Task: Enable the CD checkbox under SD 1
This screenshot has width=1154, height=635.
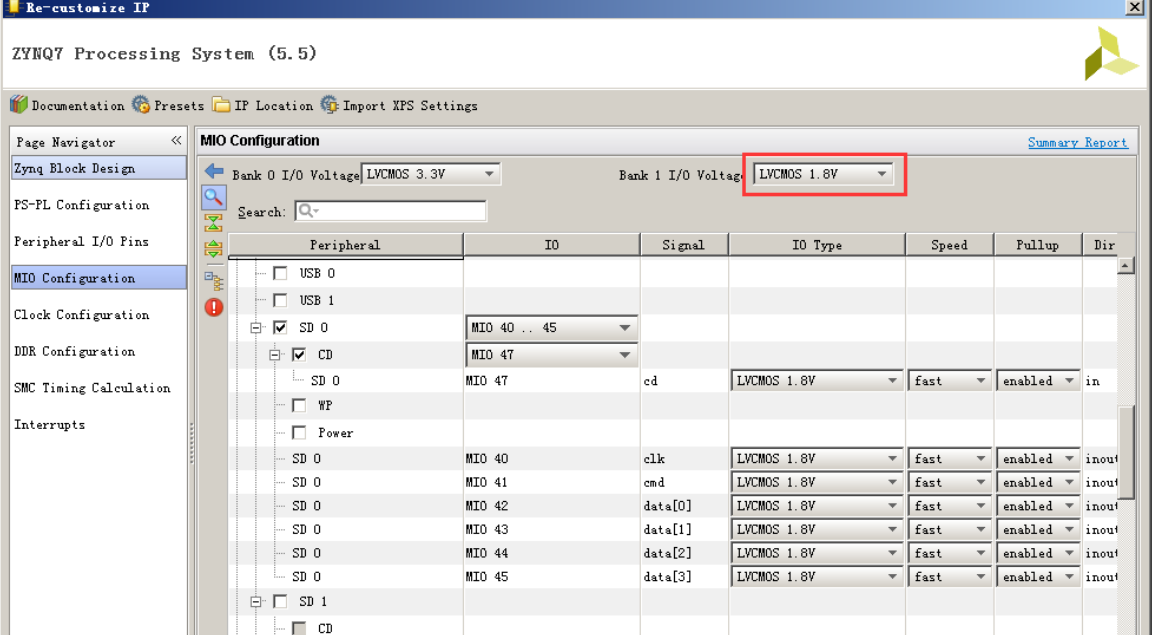Action: 299,628
